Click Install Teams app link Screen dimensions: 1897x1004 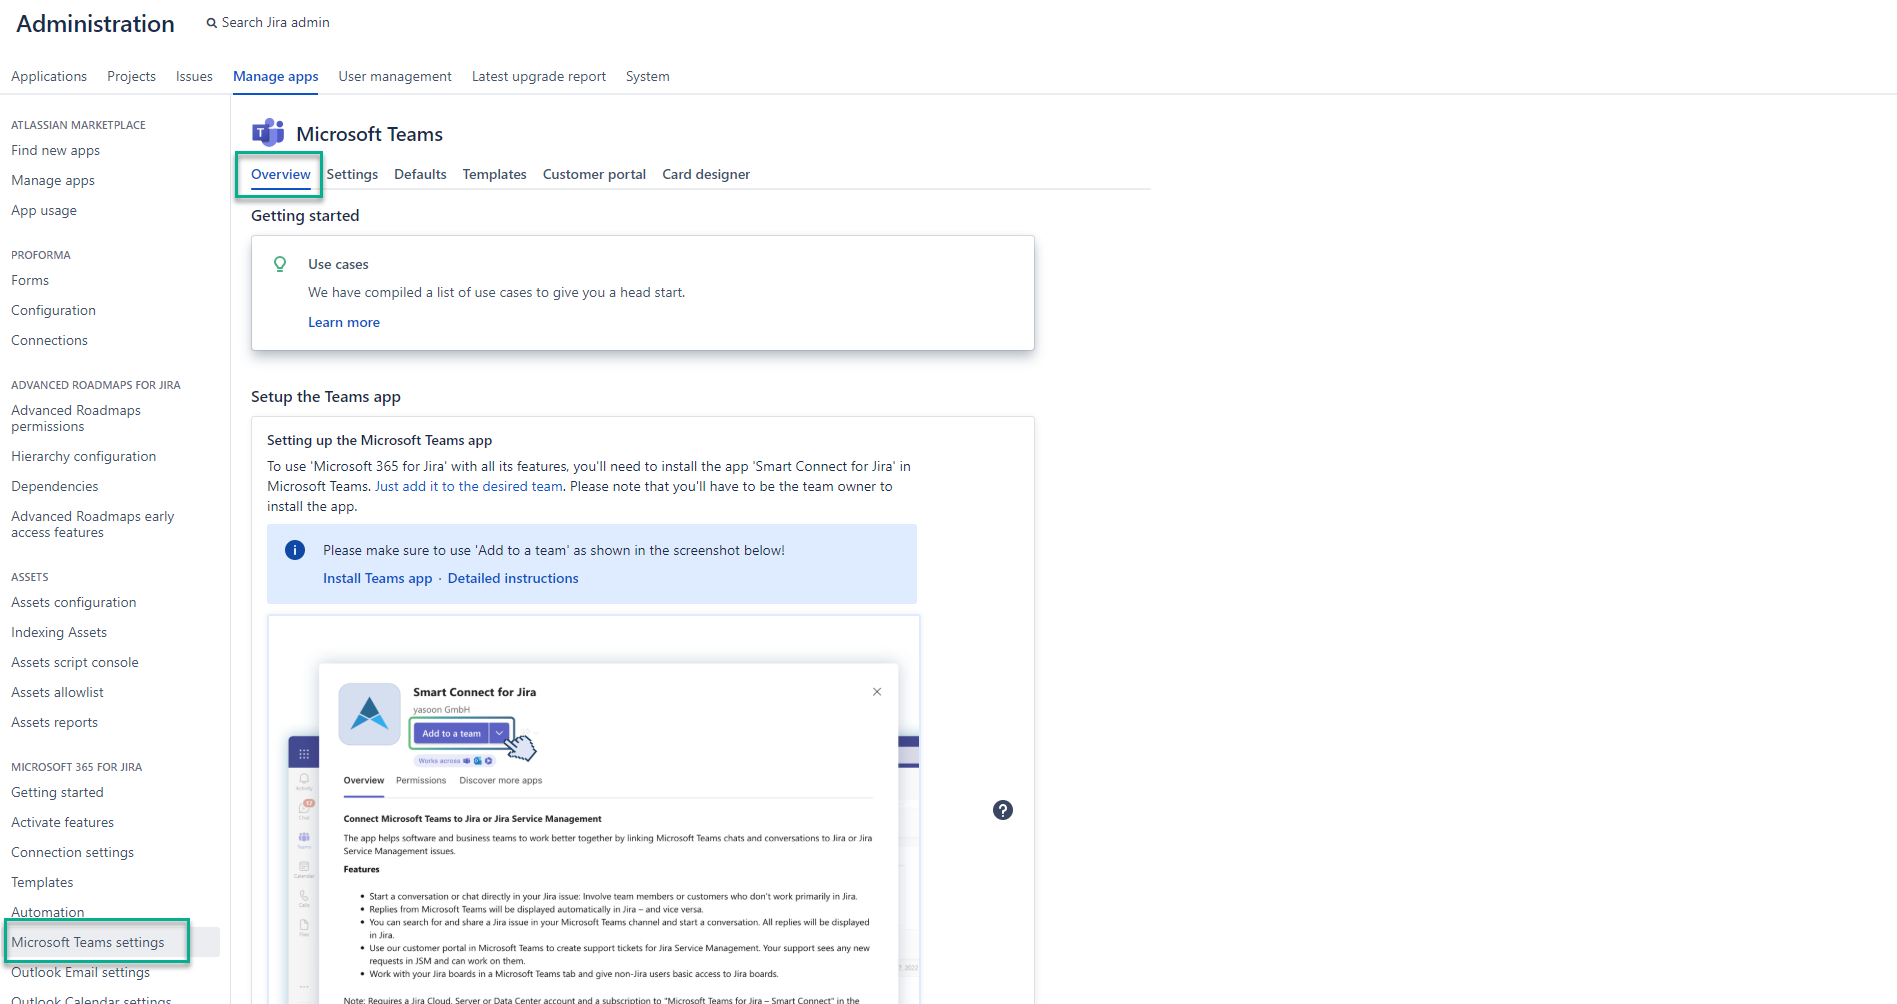click(x=377, y=578)
